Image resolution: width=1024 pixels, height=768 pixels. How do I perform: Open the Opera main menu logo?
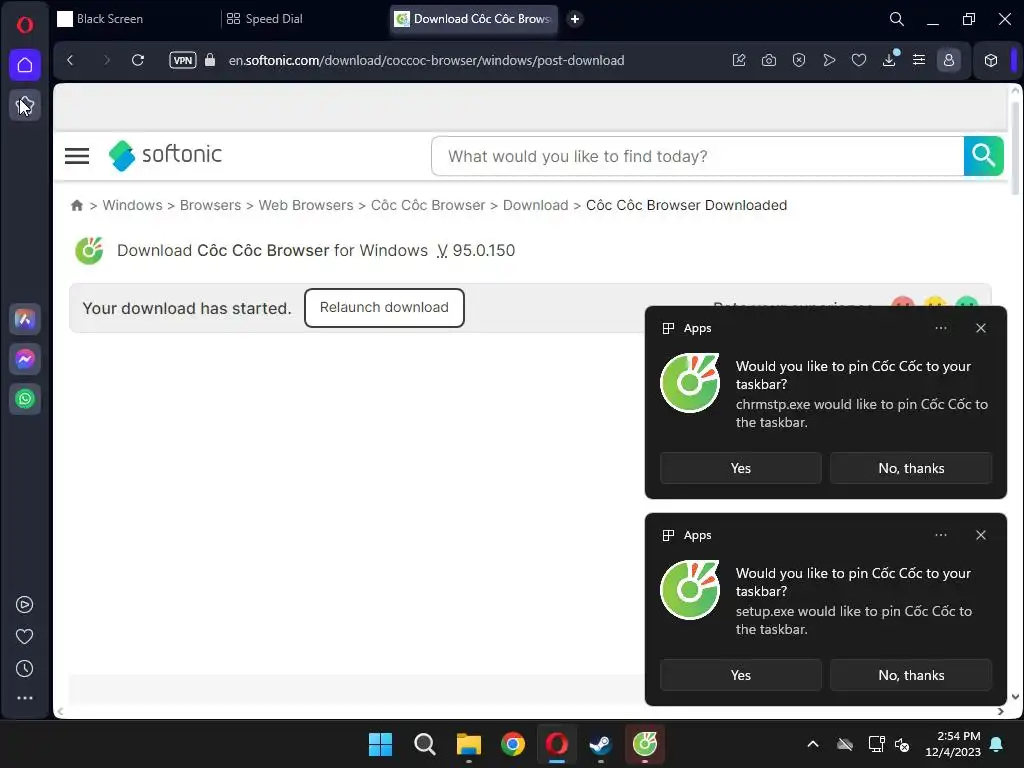25,25
